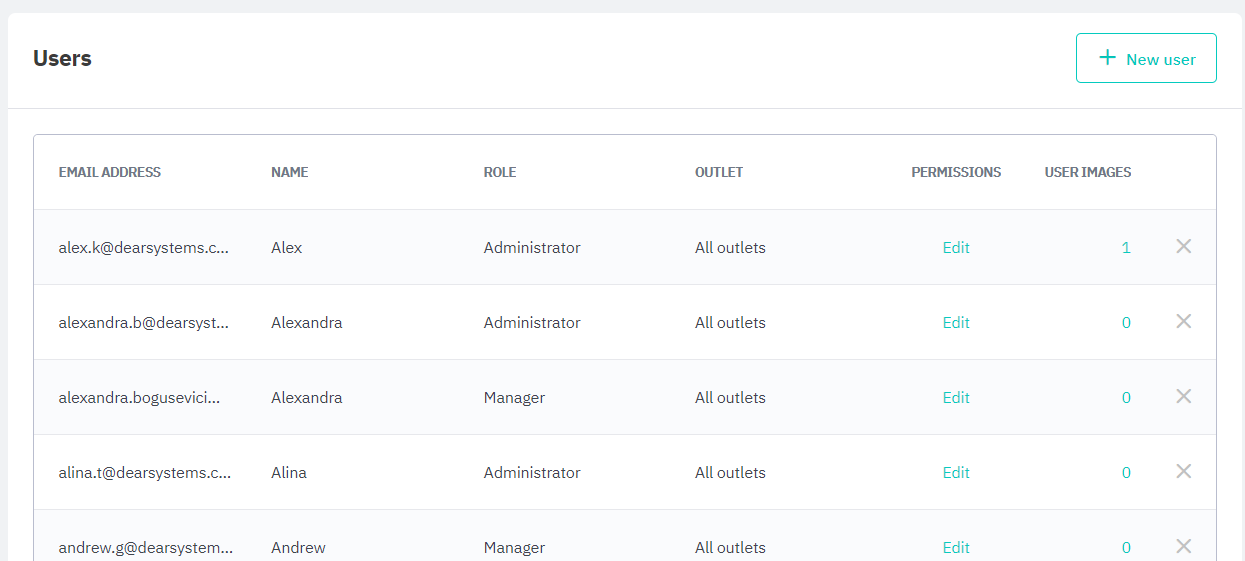Edit permissions for Alina
1245x561 pixels.
coord(956,473)
